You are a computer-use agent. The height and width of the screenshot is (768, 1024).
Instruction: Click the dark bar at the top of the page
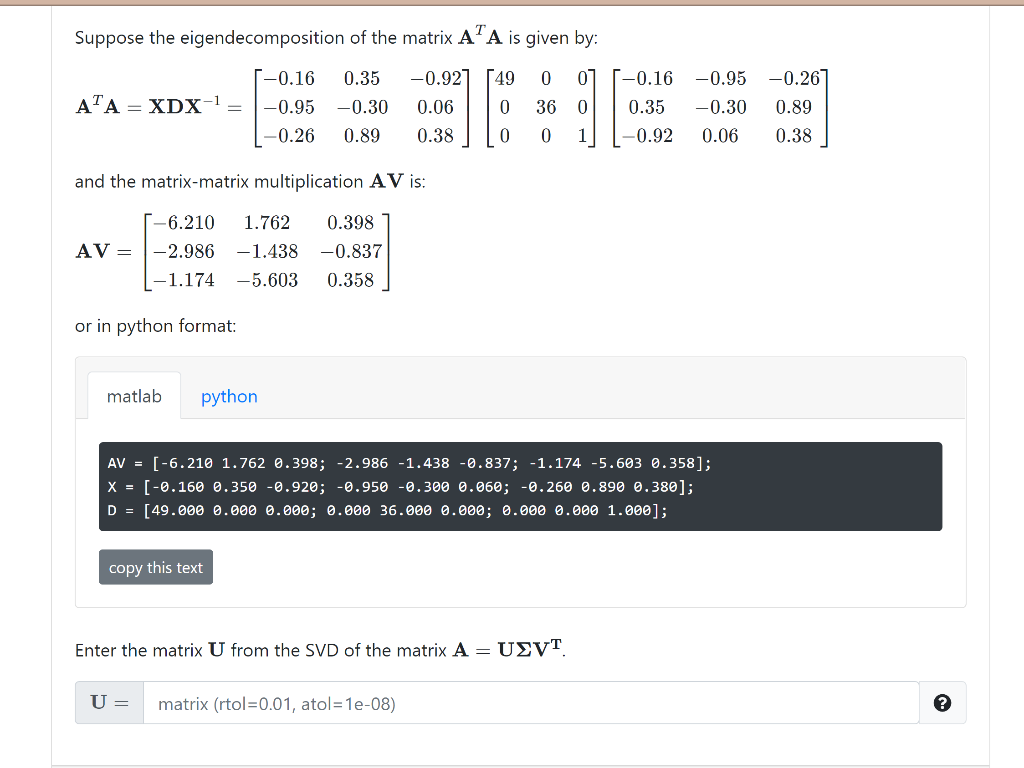click(512, 4)
